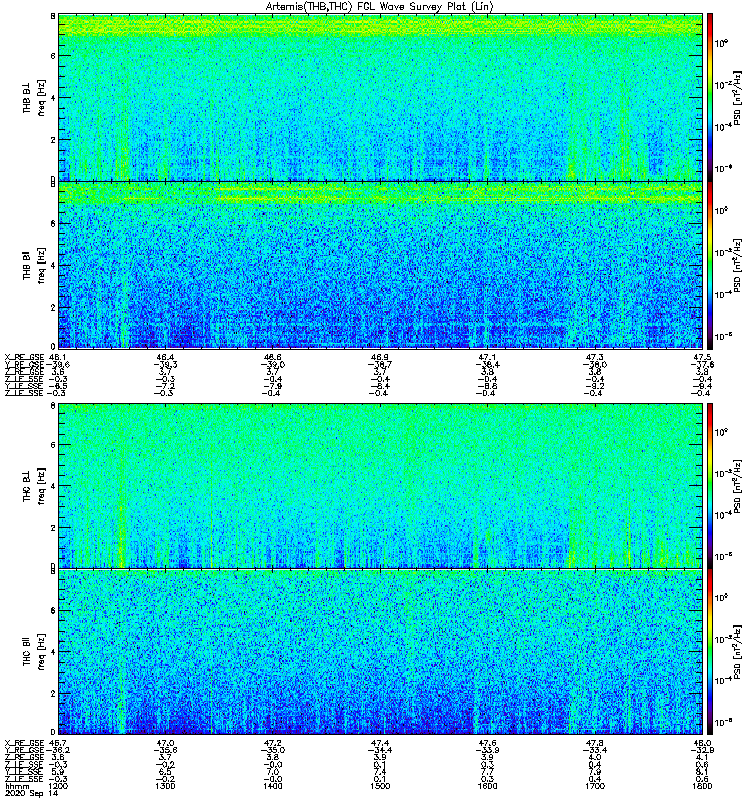The width and height of the screenshot is (750, 800).
Task: Click the 'THC B∥ freq [Hz]' axis label
Action: tap(34, 652)
